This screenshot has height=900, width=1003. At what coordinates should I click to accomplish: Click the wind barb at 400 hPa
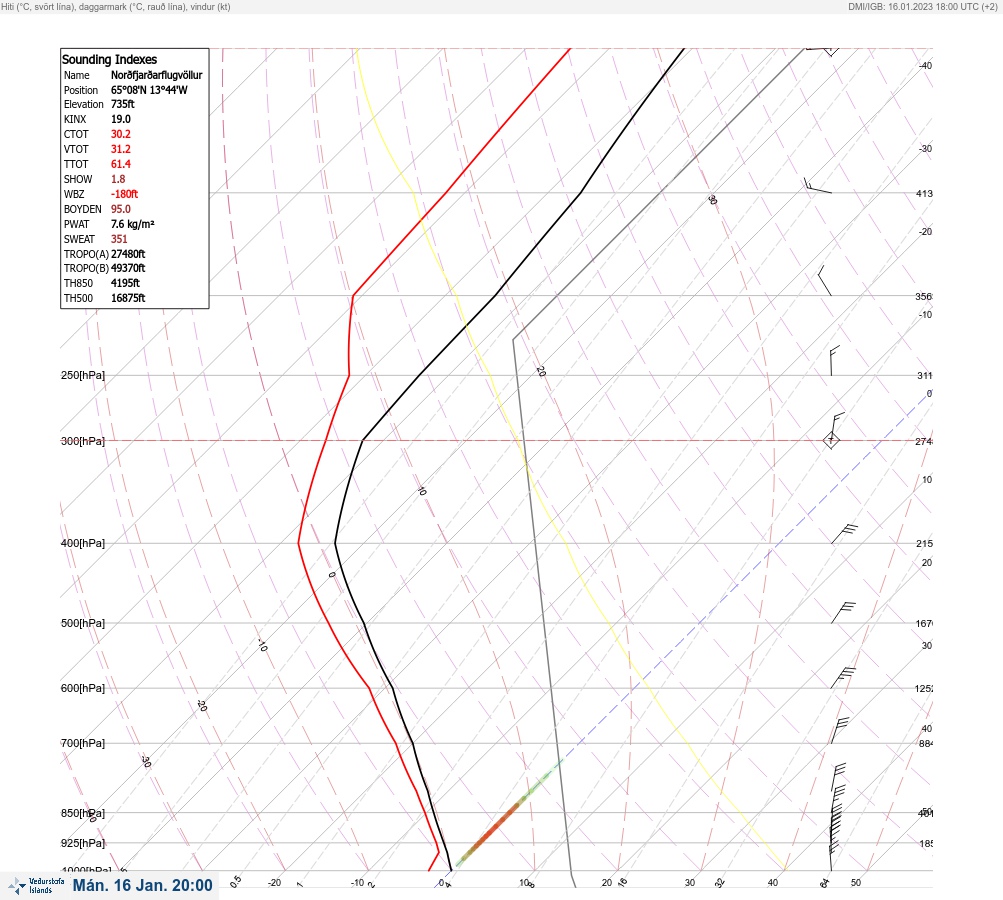click(844, 533)
